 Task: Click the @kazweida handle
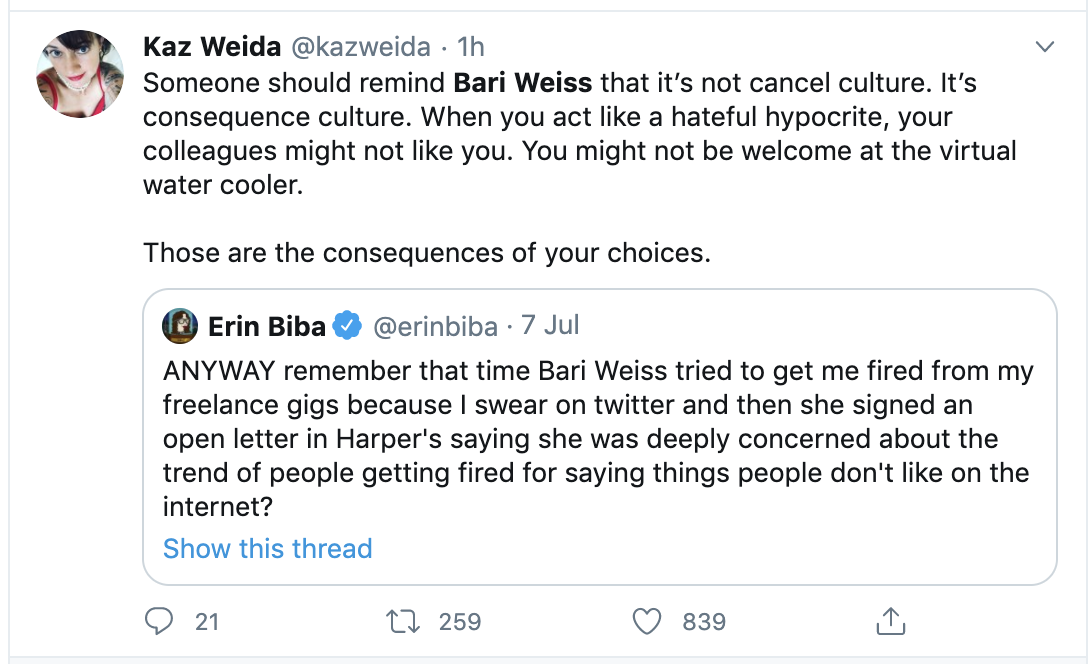360,46
